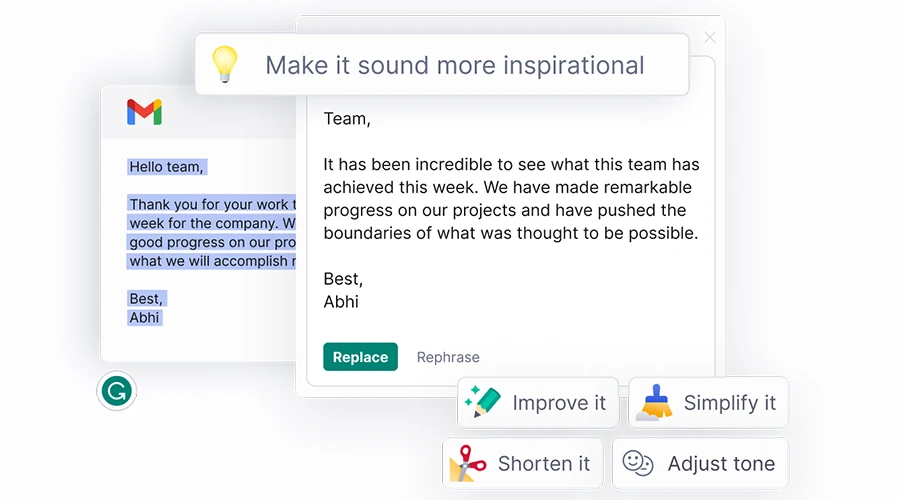
Task: Click the rewritten paragraph about remarkable progress
Action: coord(511,199)
